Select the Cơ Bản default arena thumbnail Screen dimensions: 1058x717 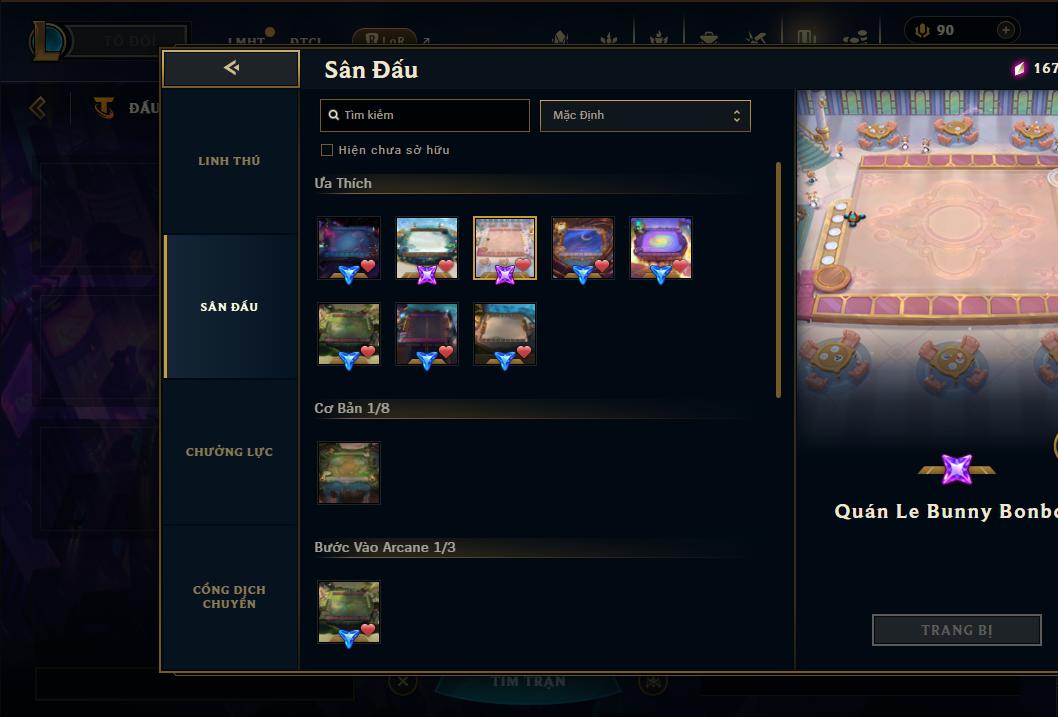349,473
